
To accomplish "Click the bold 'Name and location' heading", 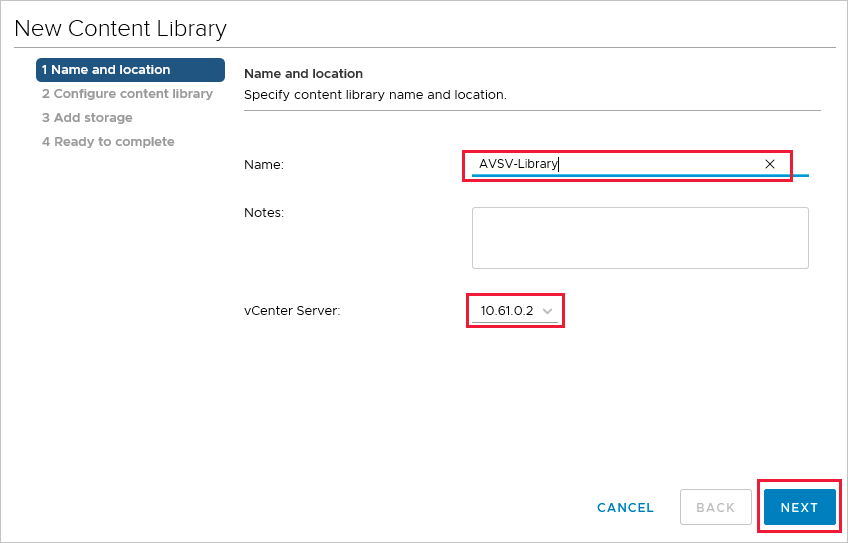I will coord(303,74).
